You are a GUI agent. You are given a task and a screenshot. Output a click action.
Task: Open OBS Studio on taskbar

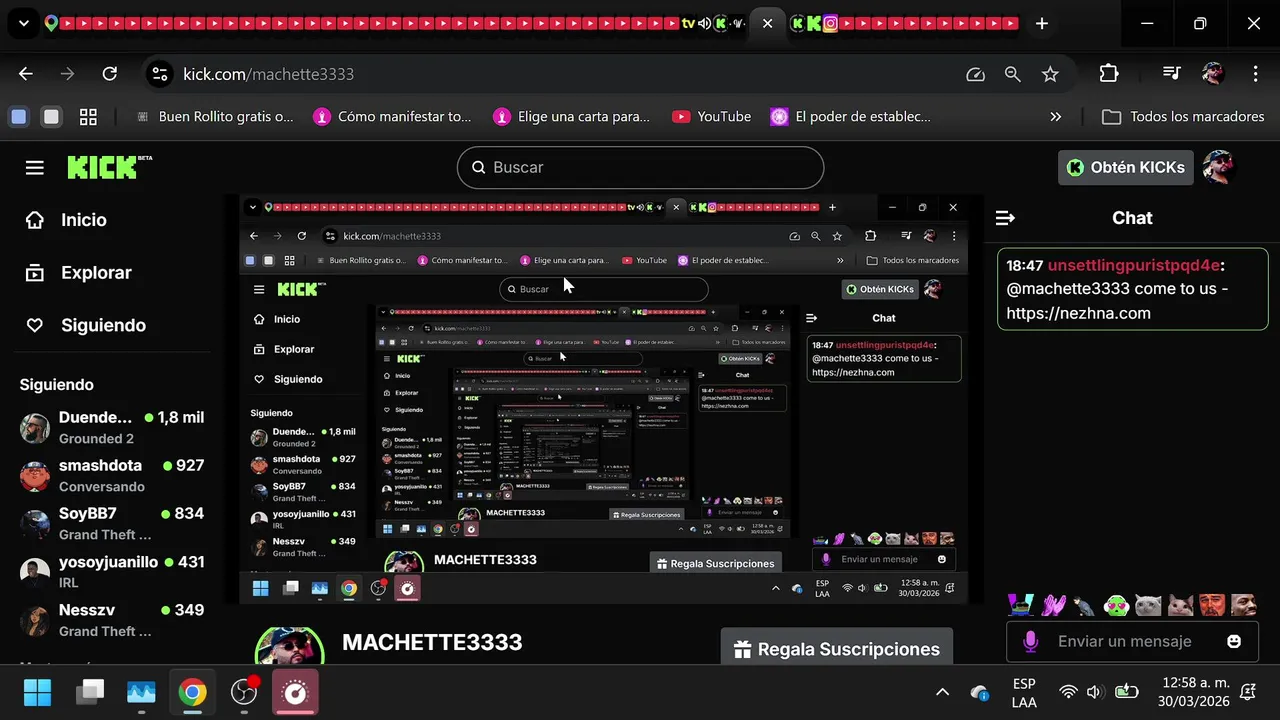(244, 692)
